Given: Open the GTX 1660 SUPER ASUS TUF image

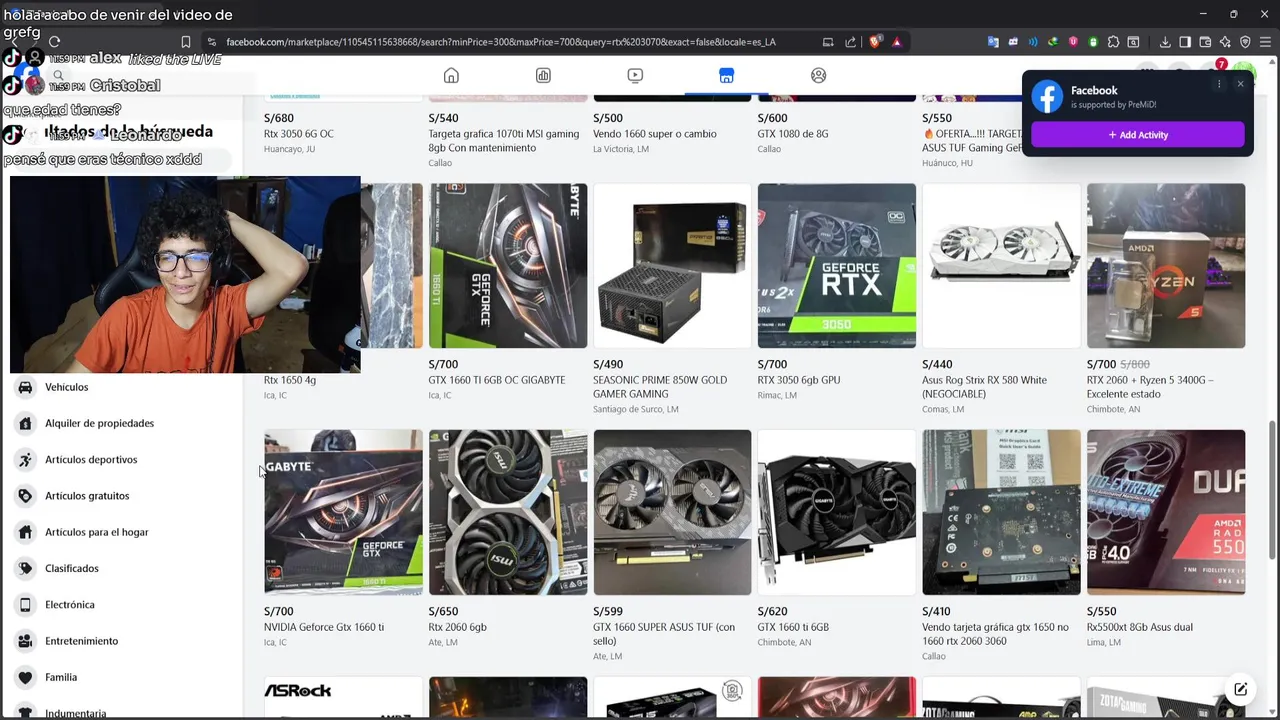Looking at the screenshot, I should click(672, 512).
